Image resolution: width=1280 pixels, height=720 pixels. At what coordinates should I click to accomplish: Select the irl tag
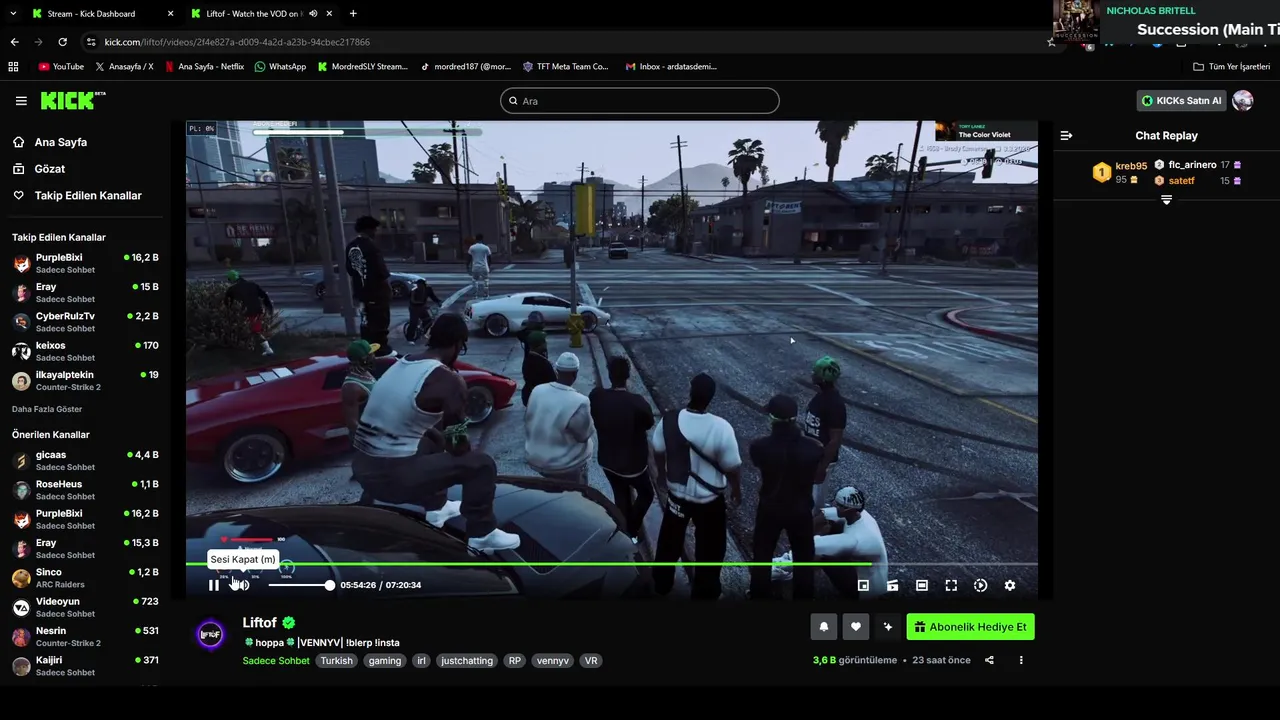tap(422, 661)
